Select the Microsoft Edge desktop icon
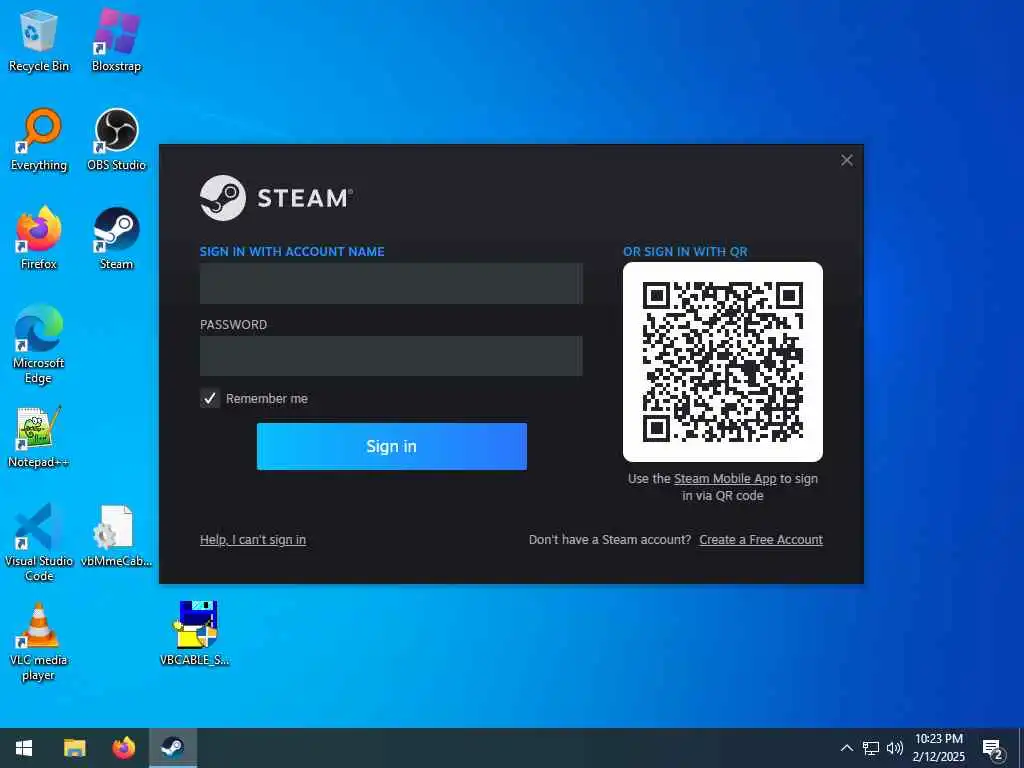 pos(39,344)
